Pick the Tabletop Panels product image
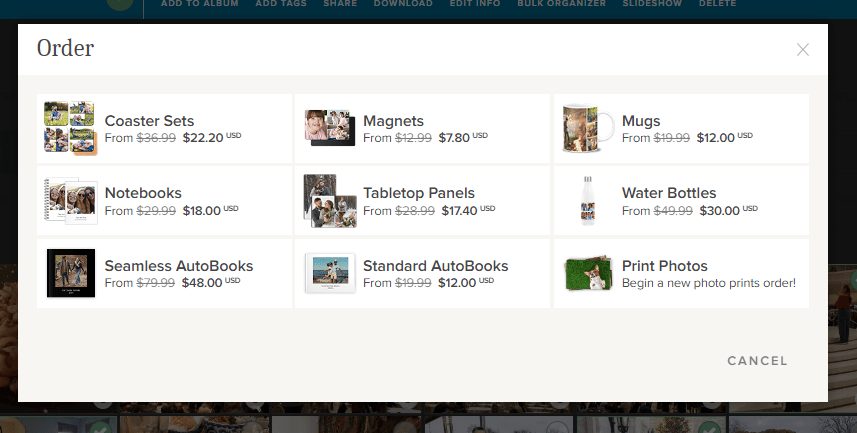The width and height of the screenshot is (857, 433). tap(328, 201)
